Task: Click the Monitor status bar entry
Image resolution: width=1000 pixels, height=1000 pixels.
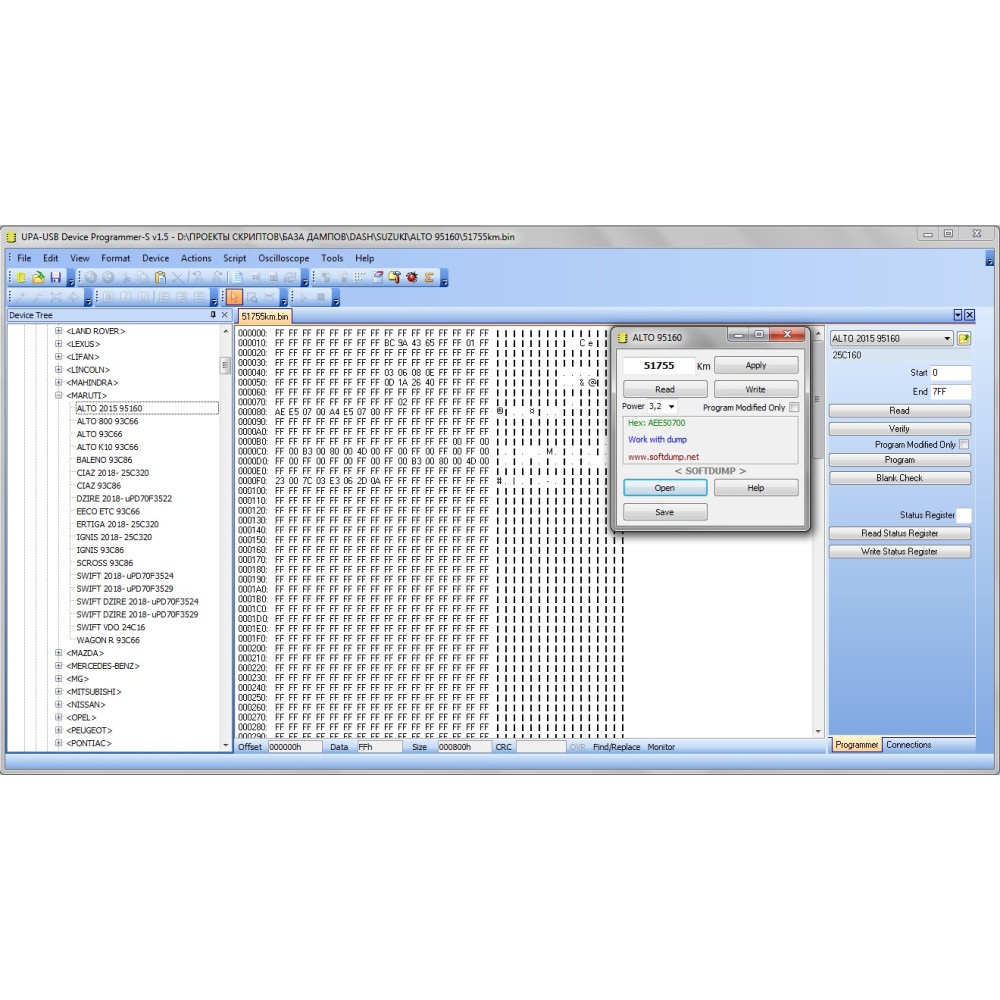Action: 661,747
